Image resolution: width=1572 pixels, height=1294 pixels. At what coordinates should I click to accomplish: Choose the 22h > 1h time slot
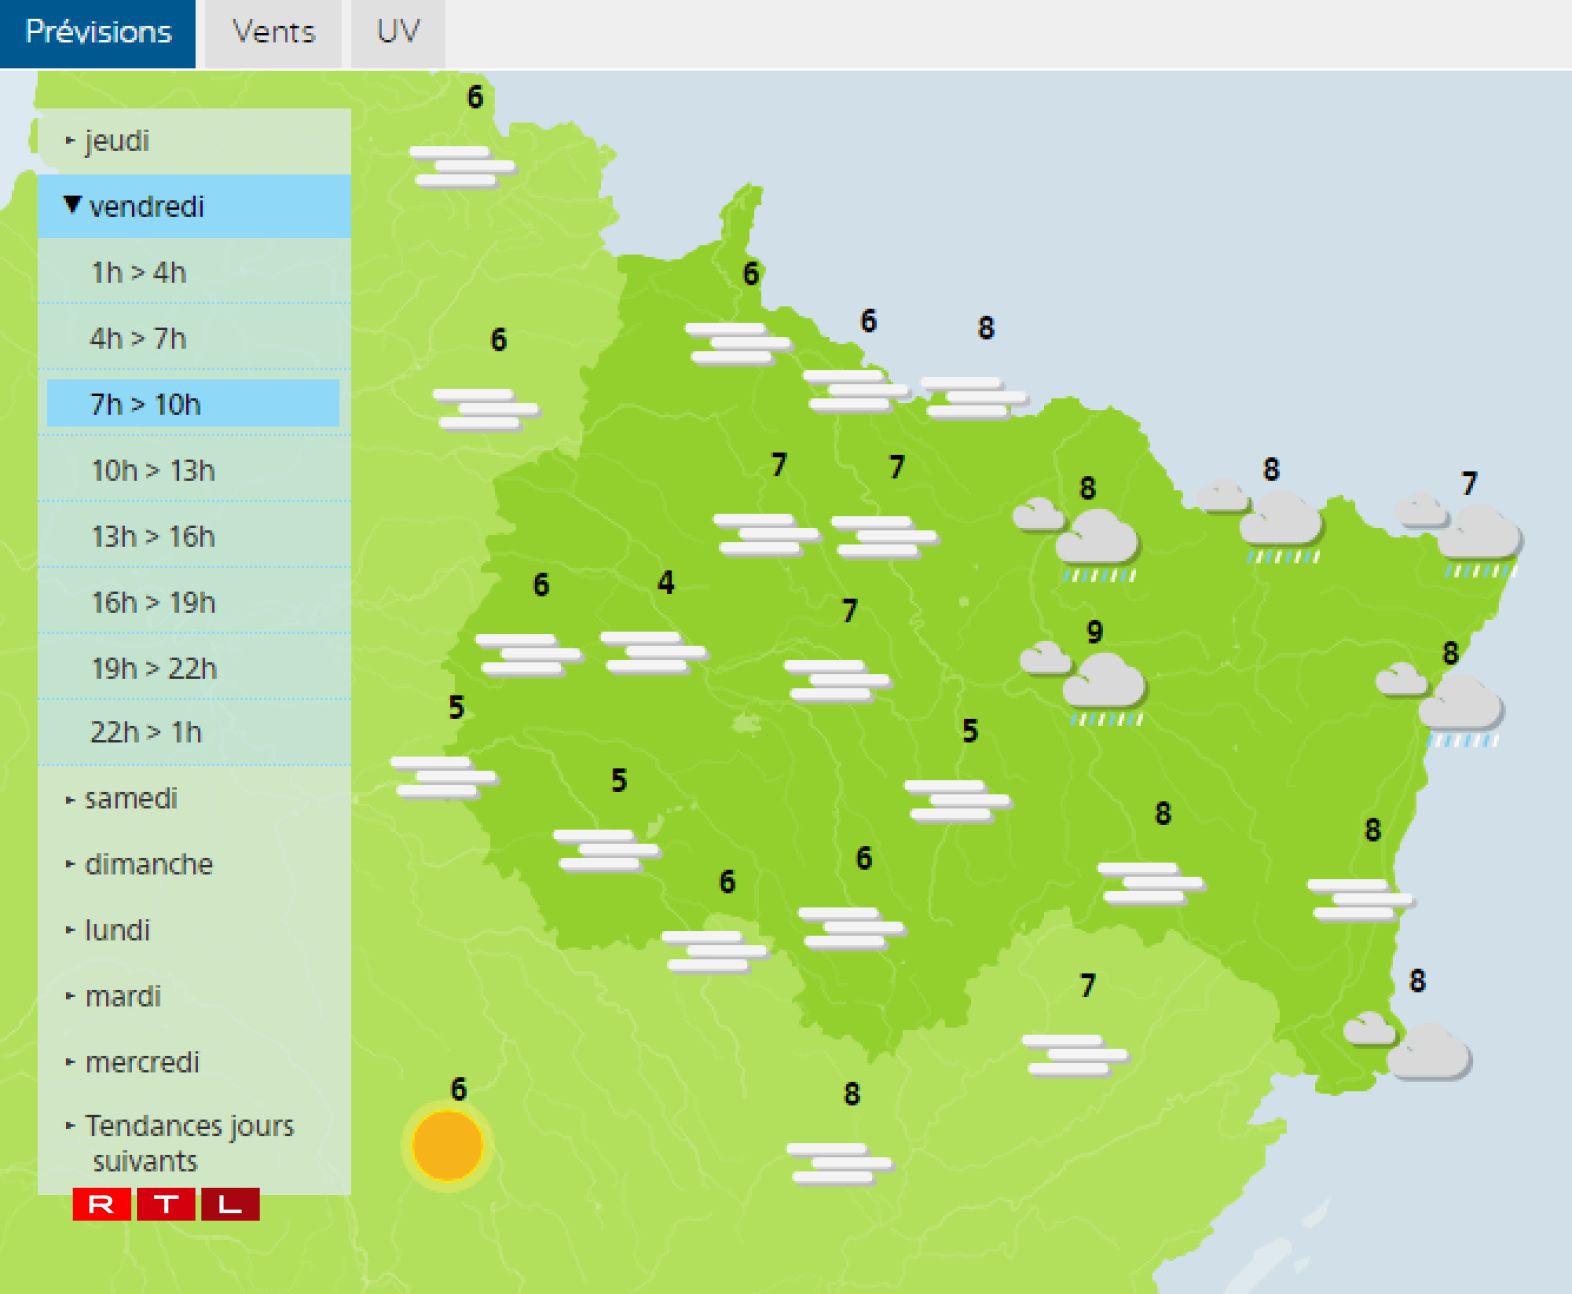click(146, 733)
